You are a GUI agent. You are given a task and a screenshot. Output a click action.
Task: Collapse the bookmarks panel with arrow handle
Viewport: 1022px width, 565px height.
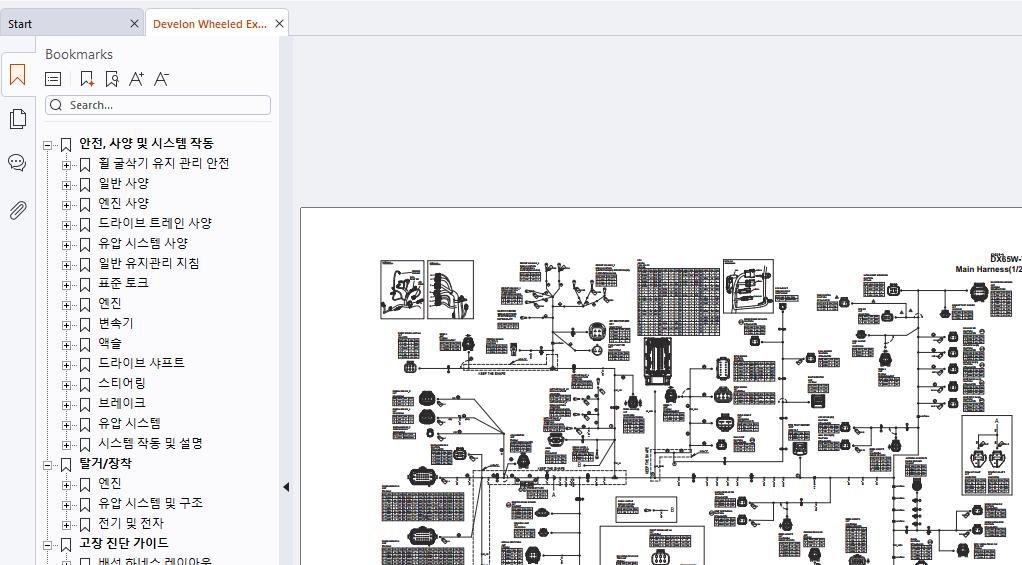pos(285,487)
